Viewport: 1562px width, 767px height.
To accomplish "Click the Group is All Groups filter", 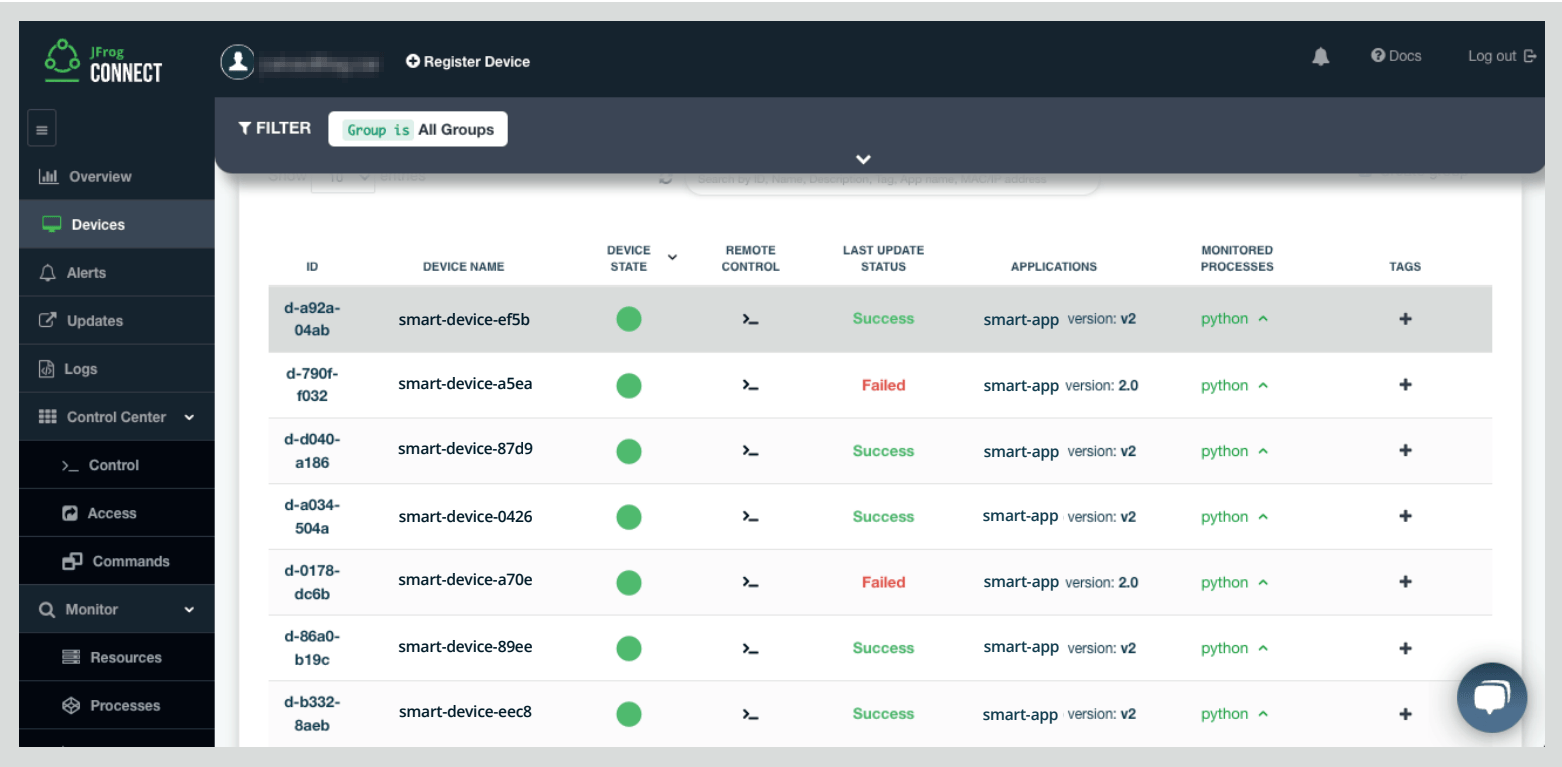I will point(418,129).
